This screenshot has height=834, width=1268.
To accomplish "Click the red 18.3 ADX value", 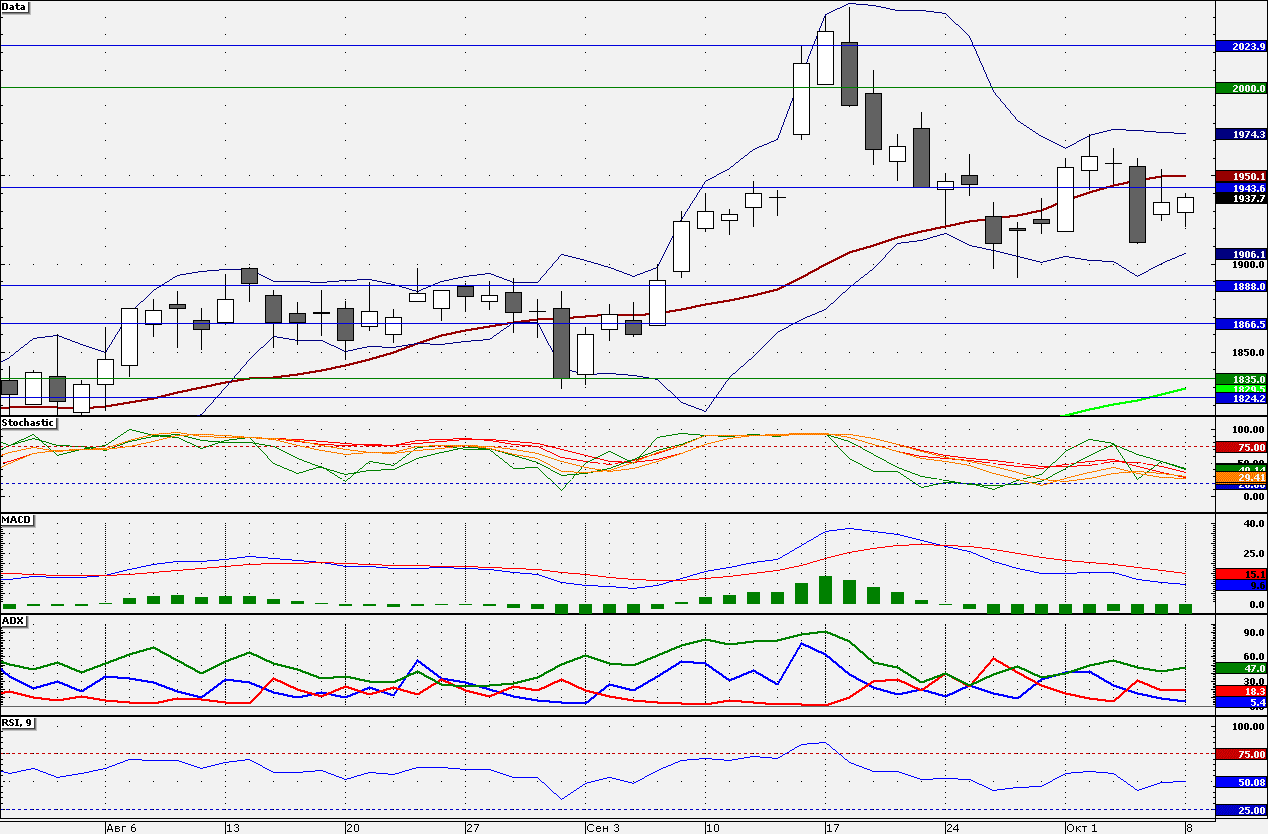I will click(1241, 691).
